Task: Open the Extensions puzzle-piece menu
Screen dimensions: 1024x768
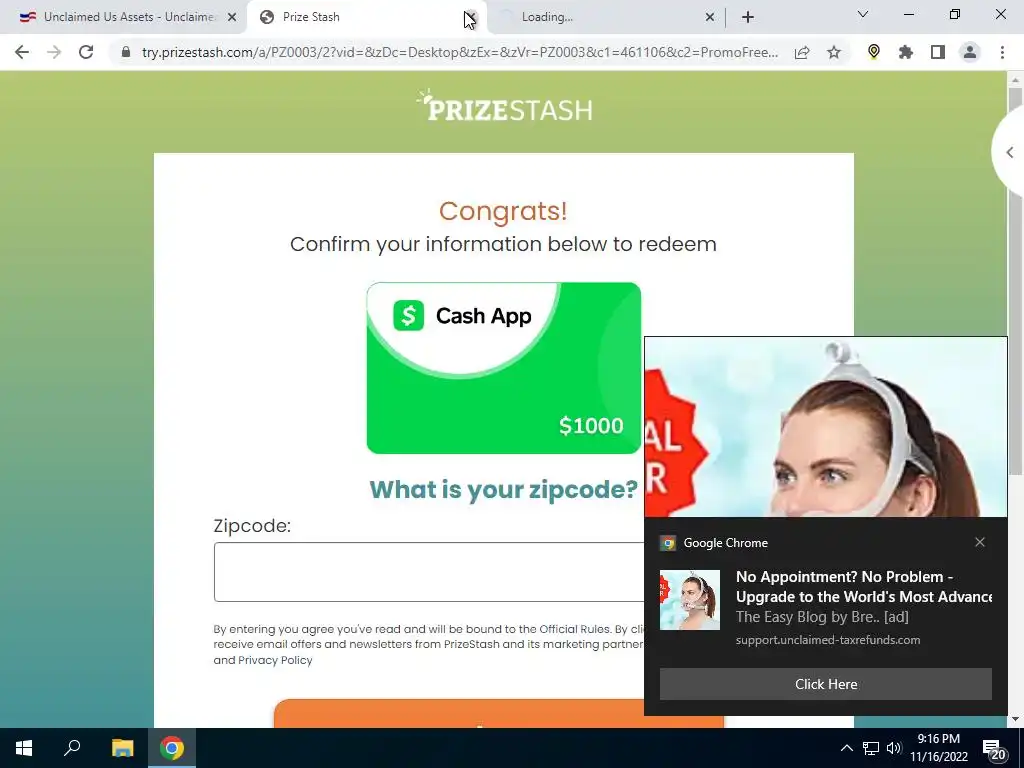Action: (x=906, y=52)
